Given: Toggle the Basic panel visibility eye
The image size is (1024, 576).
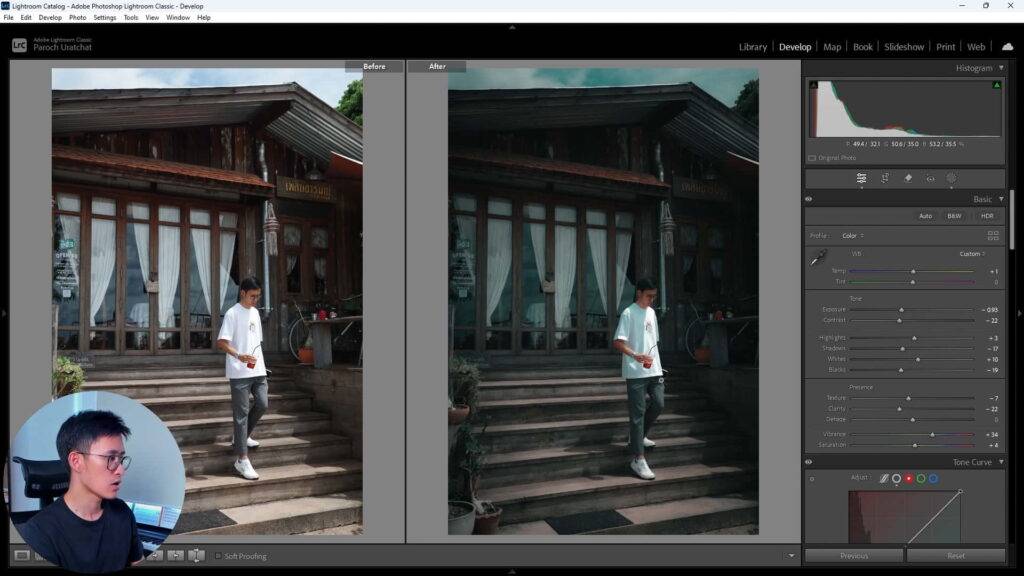Looking at the screenshot, I should (x=809, y=199).
